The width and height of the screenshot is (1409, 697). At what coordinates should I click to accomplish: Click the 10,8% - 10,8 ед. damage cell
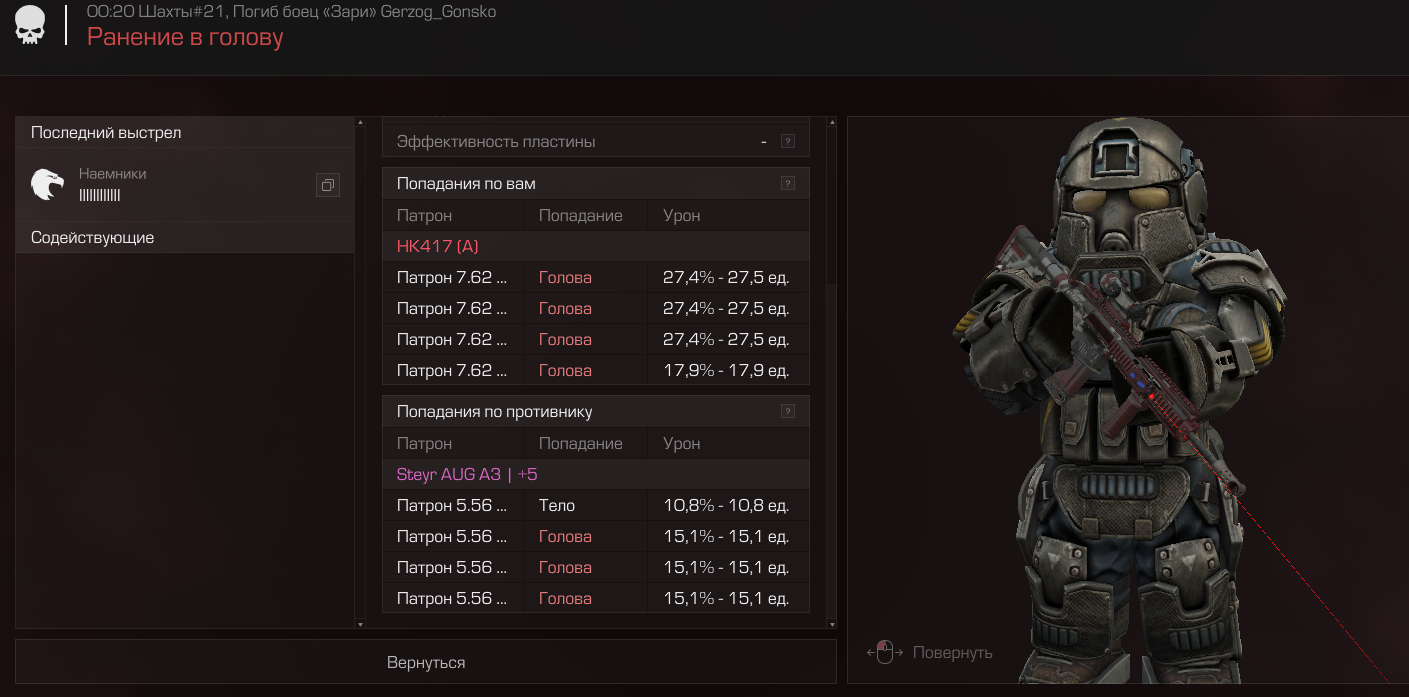[x=726, y=505]
